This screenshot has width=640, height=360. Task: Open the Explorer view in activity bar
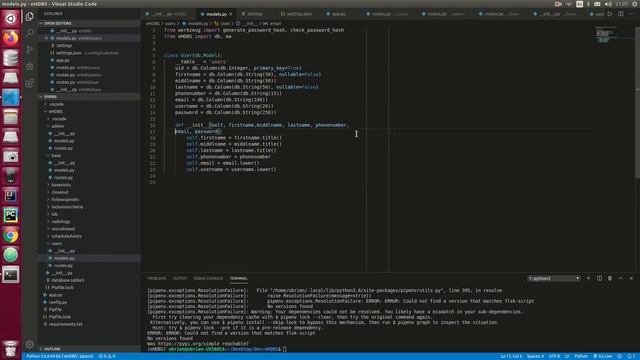point(29,16)
